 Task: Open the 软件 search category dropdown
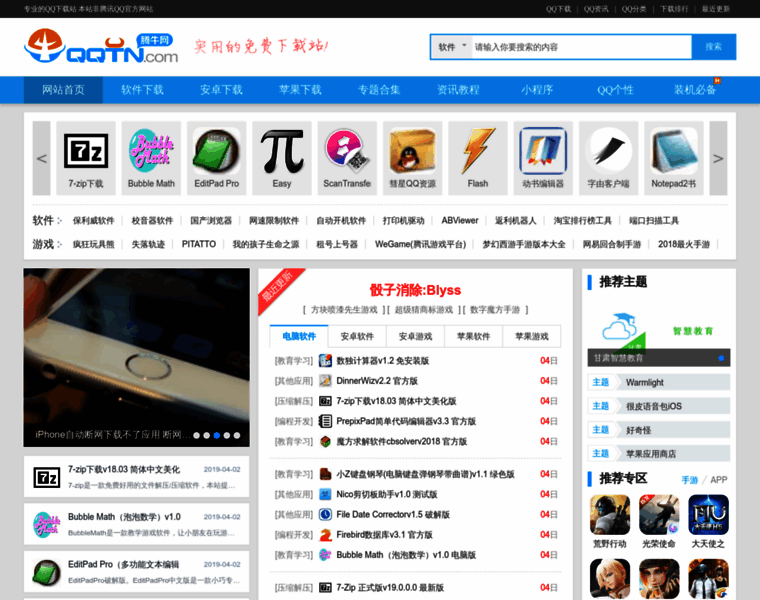[452, 47]
